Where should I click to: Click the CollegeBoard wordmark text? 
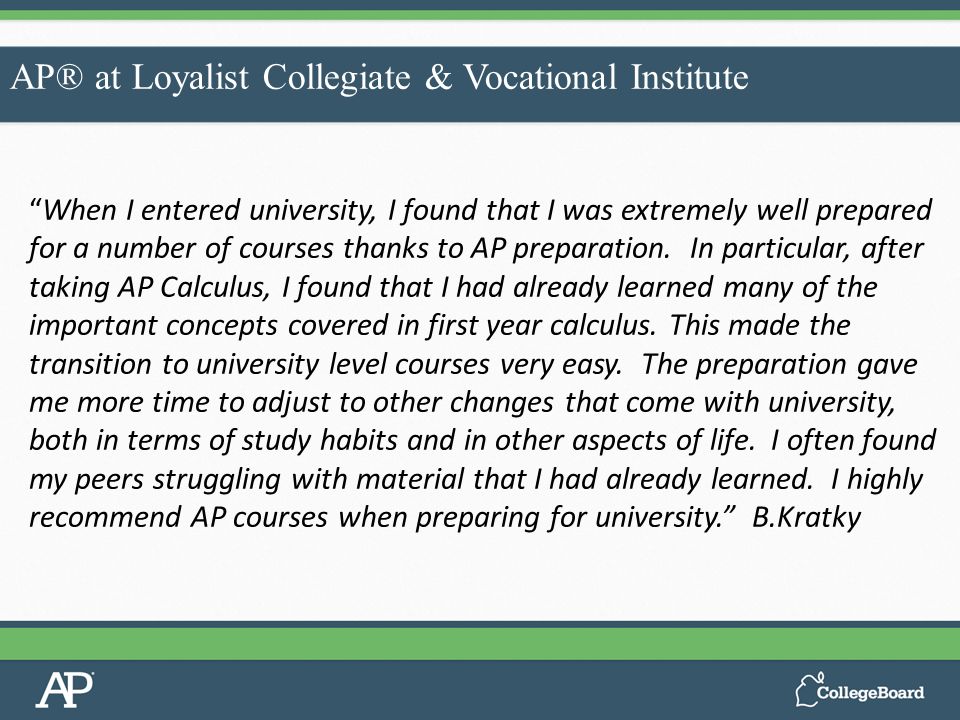870,692
